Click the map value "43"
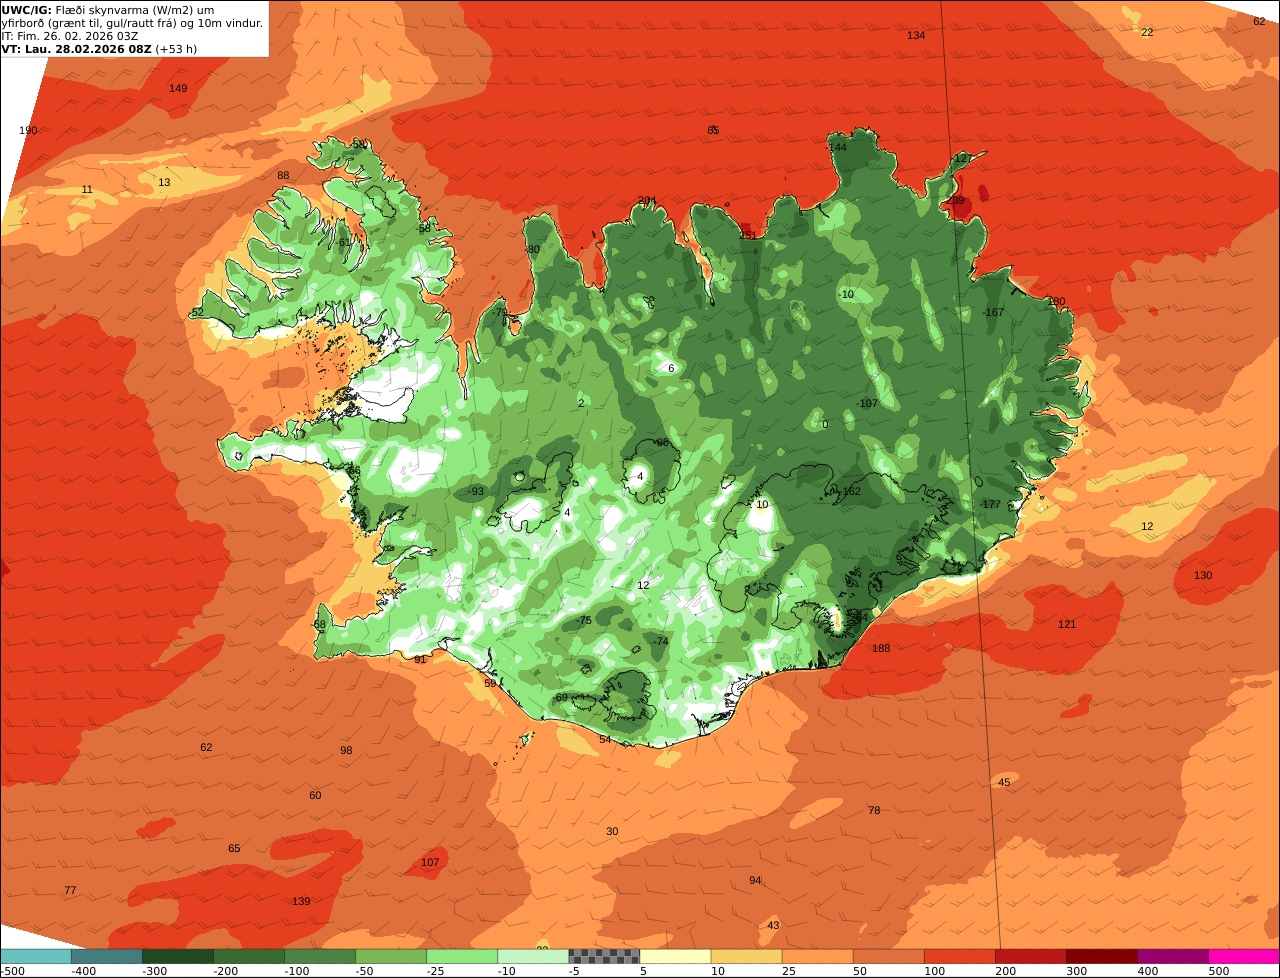Screen dimensions: 1280x978 click(773, 926)
